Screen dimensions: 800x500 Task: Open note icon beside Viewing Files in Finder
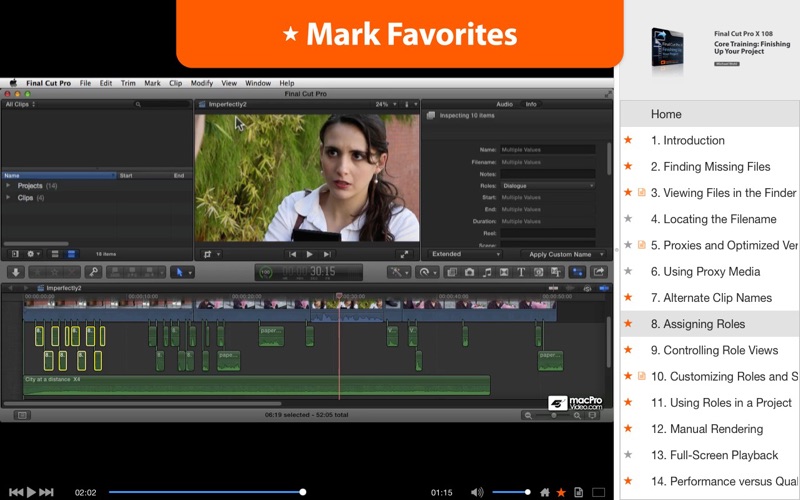(x=642, y=192)
